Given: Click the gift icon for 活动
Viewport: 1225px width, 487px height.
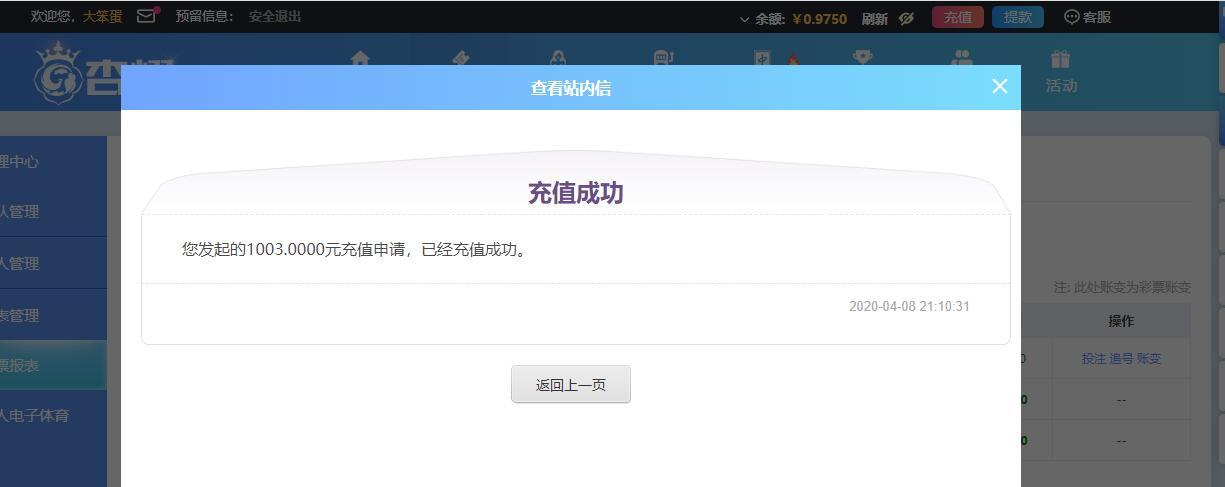Looking at the screenshot, I should 1060,60.
